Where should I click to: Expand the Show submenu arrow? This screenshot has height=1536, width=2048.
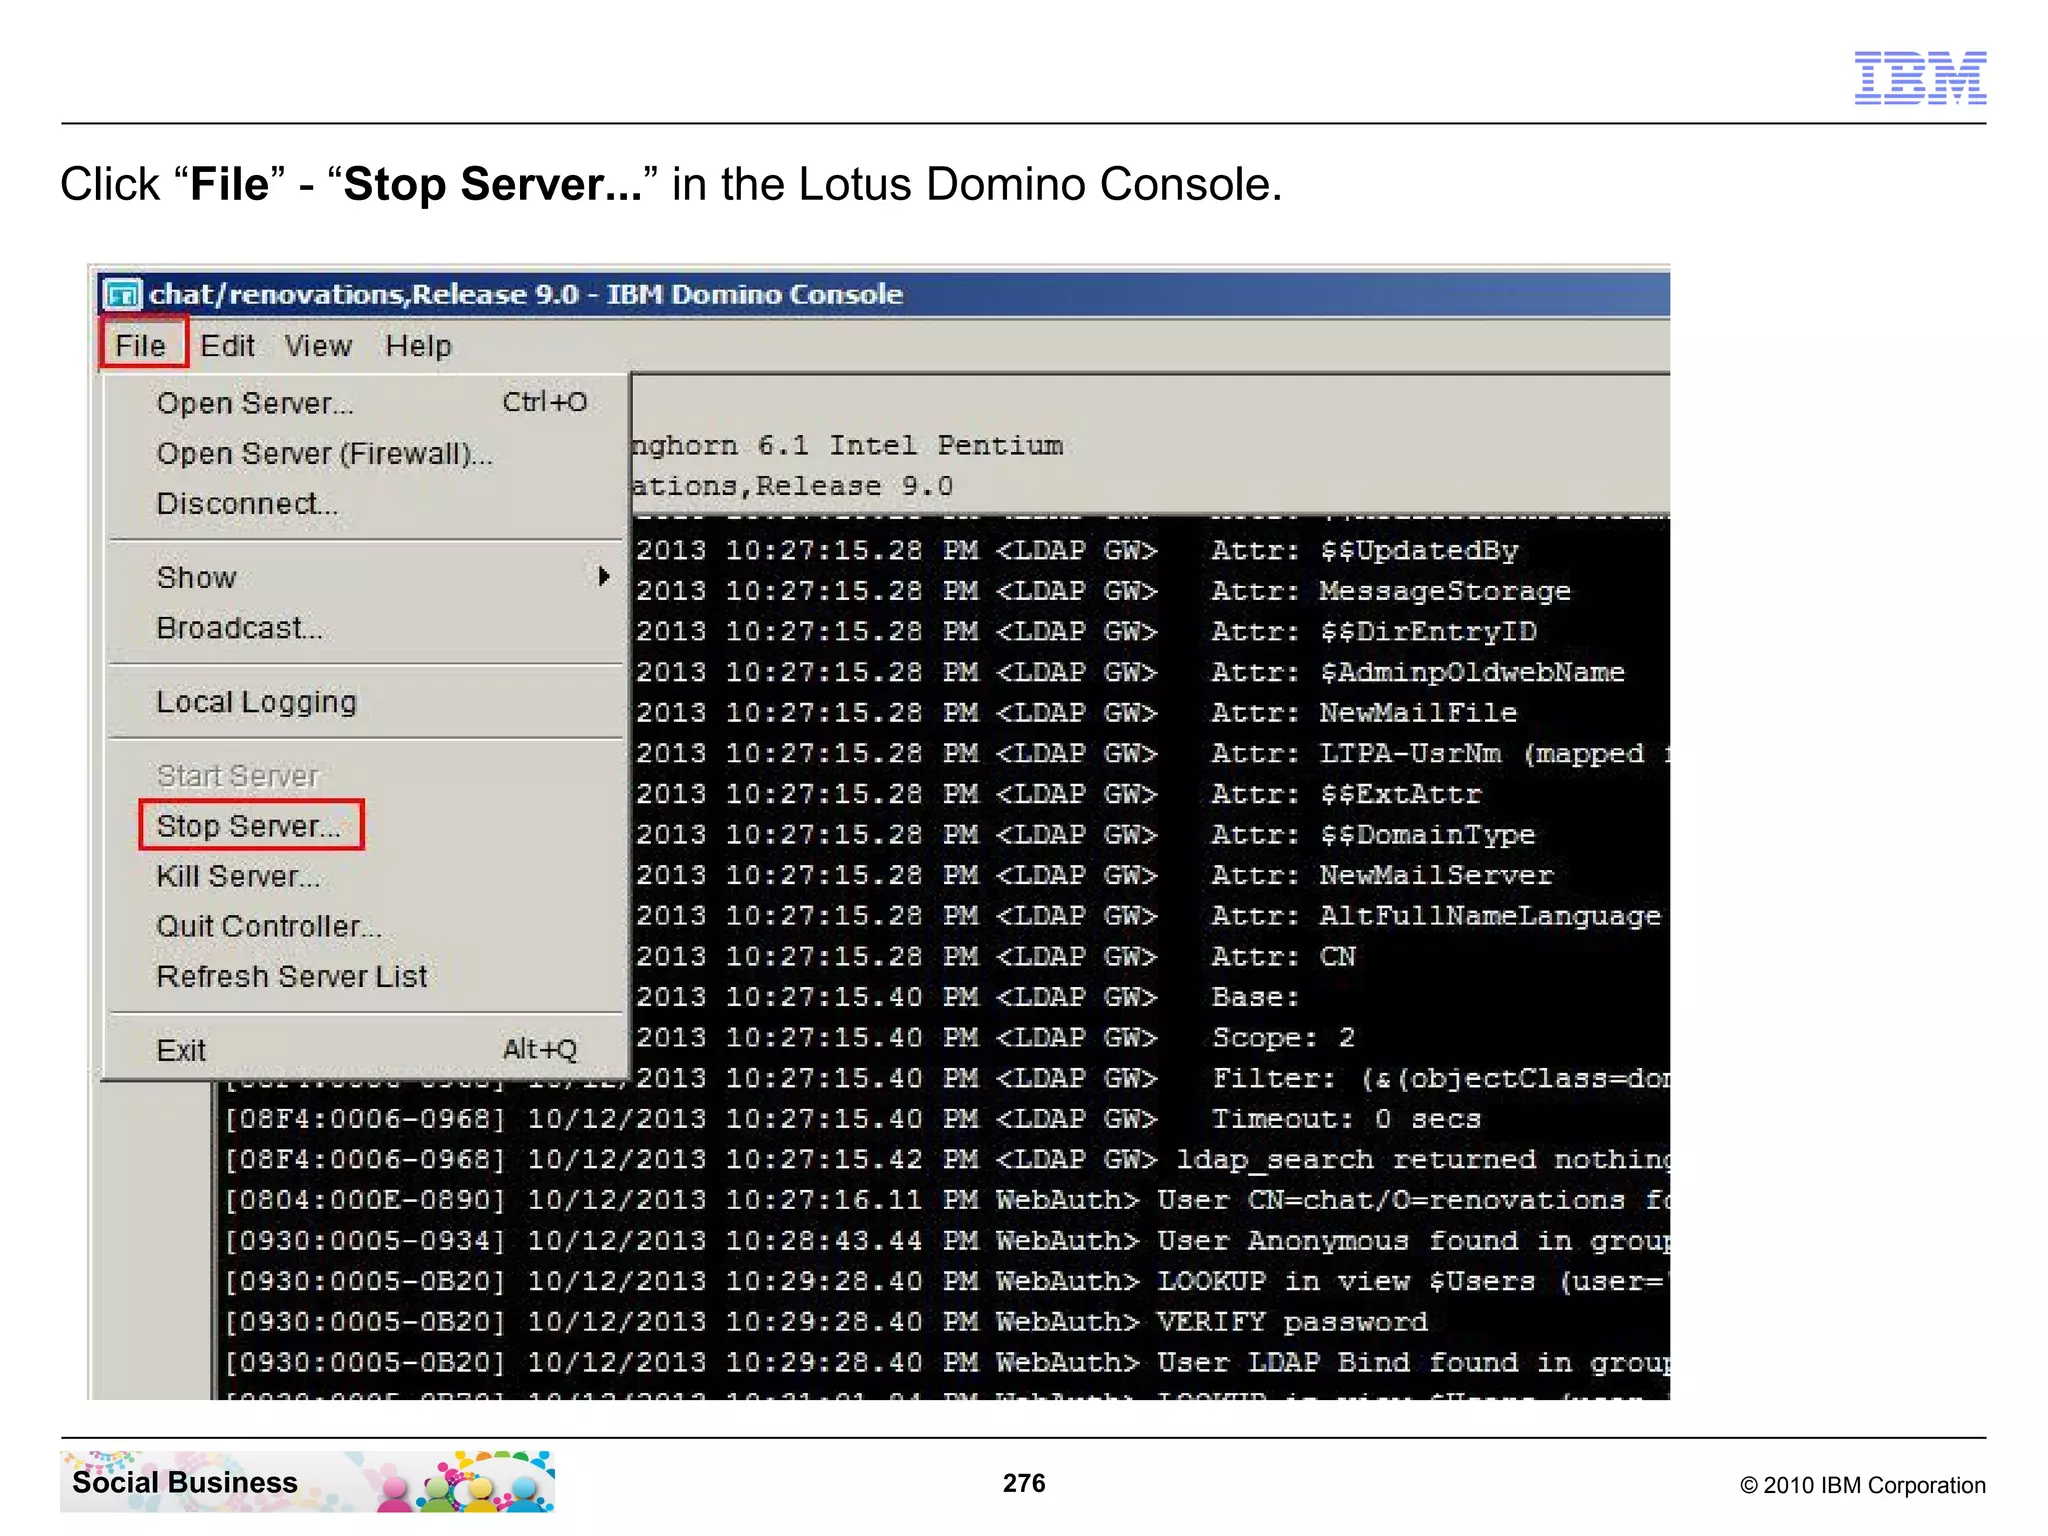point(603,576)
